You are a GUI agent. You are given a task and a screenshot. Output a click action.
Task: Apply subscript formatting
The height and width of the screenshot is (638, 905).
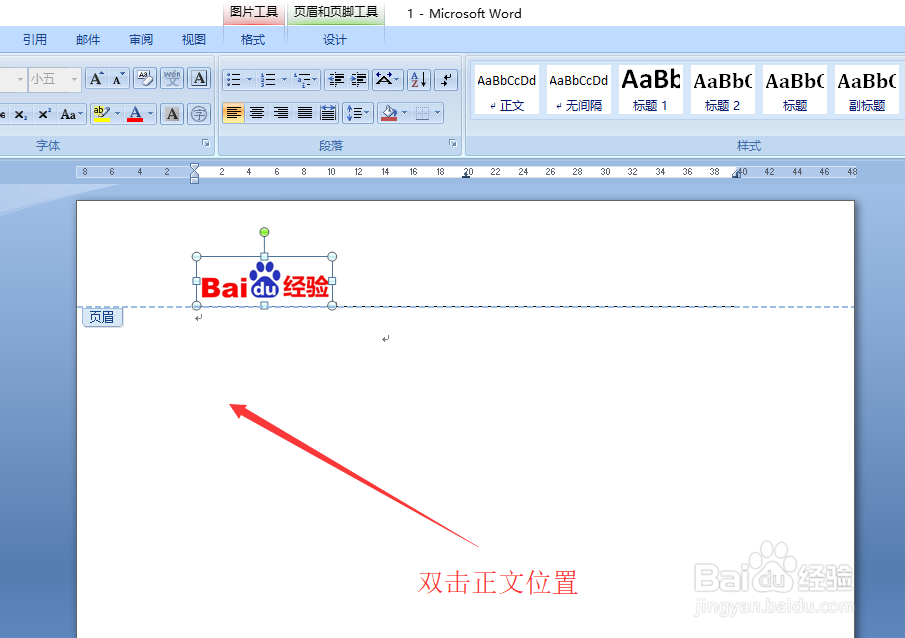coord(21,114)
